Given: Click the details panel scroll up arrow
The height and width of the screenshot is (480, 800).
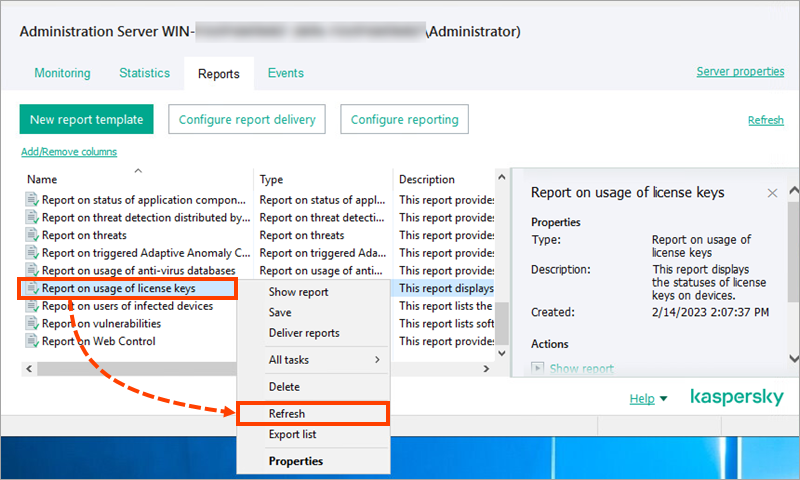Looking at the screenshot, I should 793,191.
